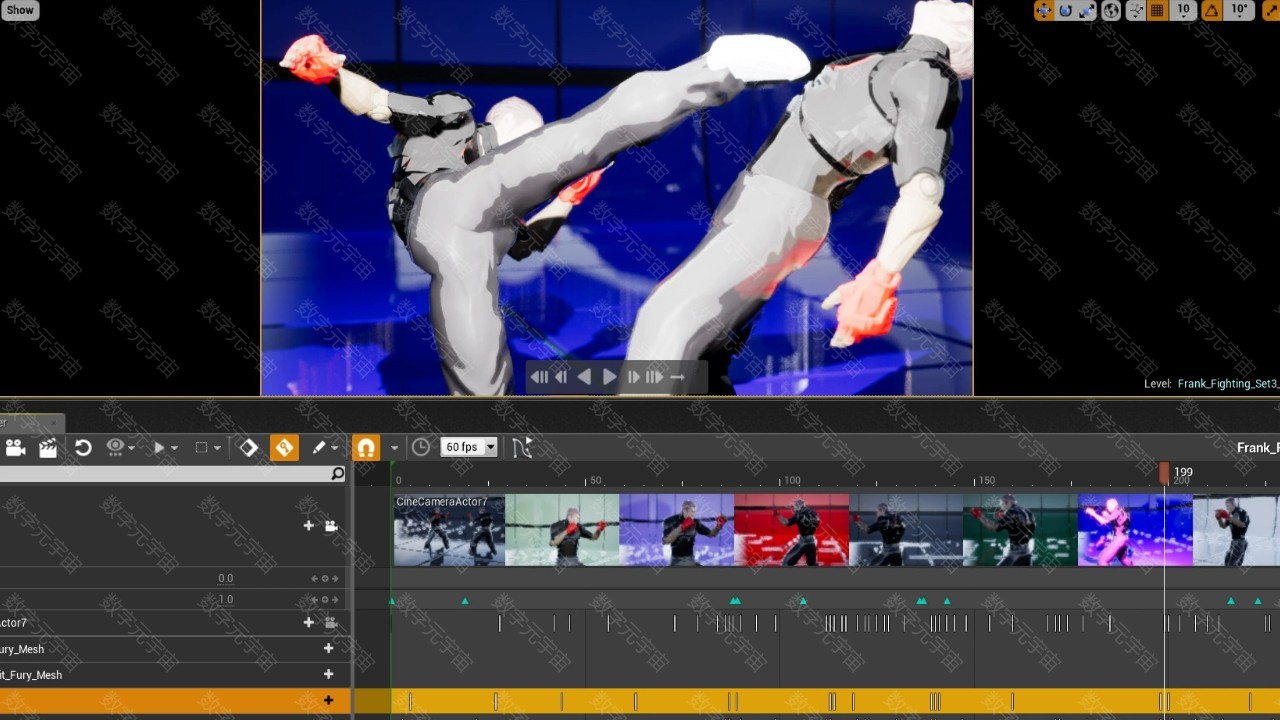Select CineCameraActor7 camera cut thumbnail
The image size is (1280, 720).
[449, 530]
